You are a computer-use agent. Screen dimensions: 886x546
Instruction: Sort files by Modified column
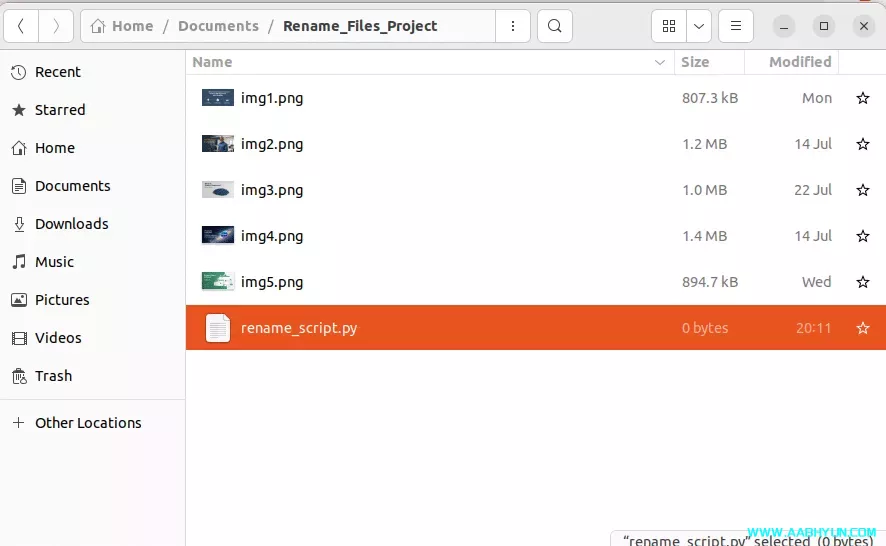799,62
